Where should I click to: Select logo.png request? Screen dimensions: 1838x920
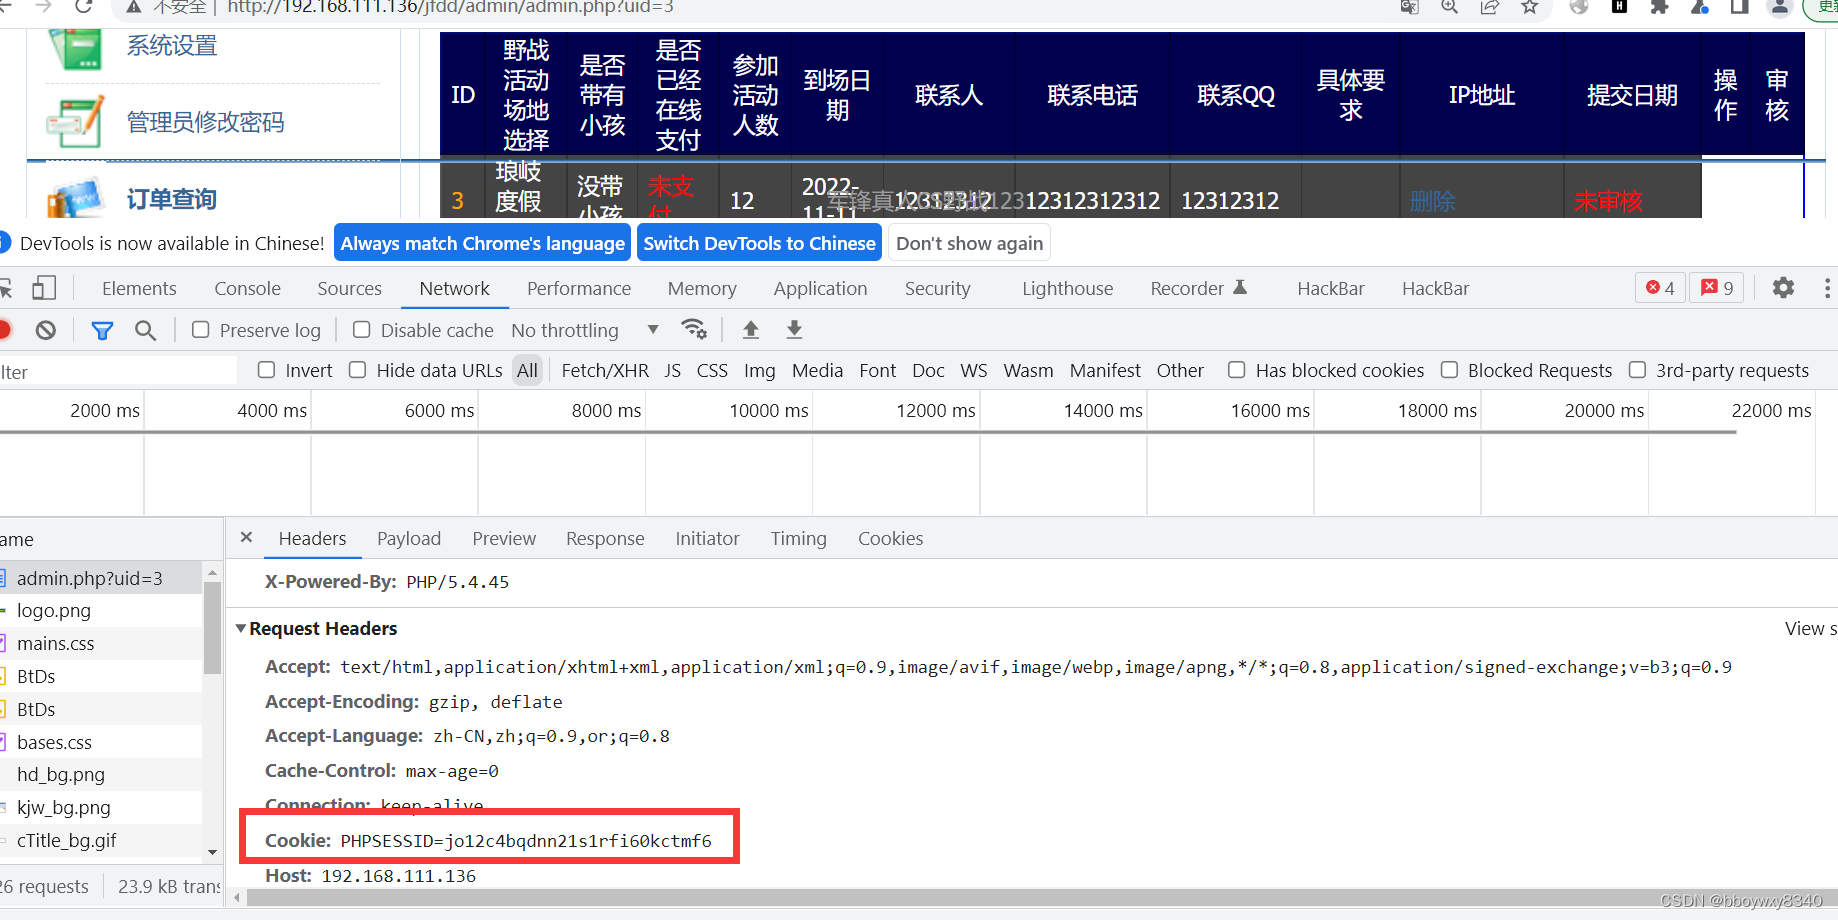tap(100, 610)
